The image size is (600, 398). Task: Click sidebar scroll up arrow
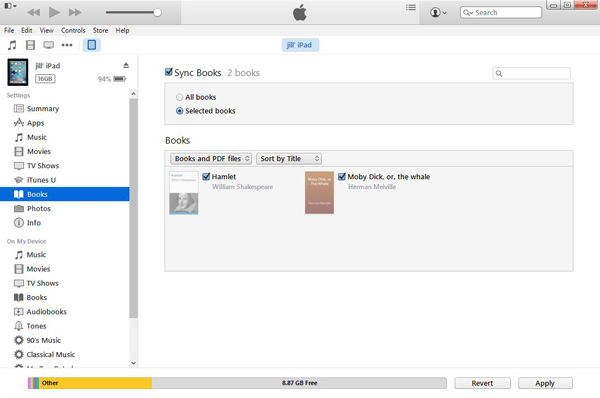tap(134, 94)
